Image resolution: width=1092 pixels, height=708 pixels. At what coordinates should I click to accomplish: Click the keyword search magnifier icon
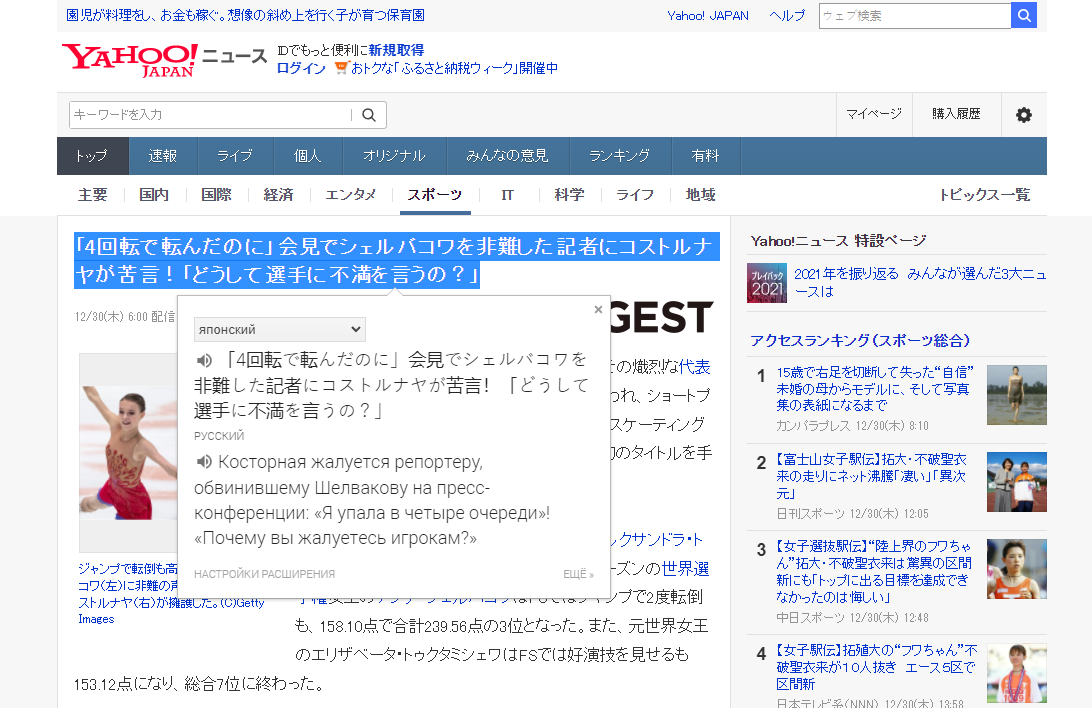point(369,115)
